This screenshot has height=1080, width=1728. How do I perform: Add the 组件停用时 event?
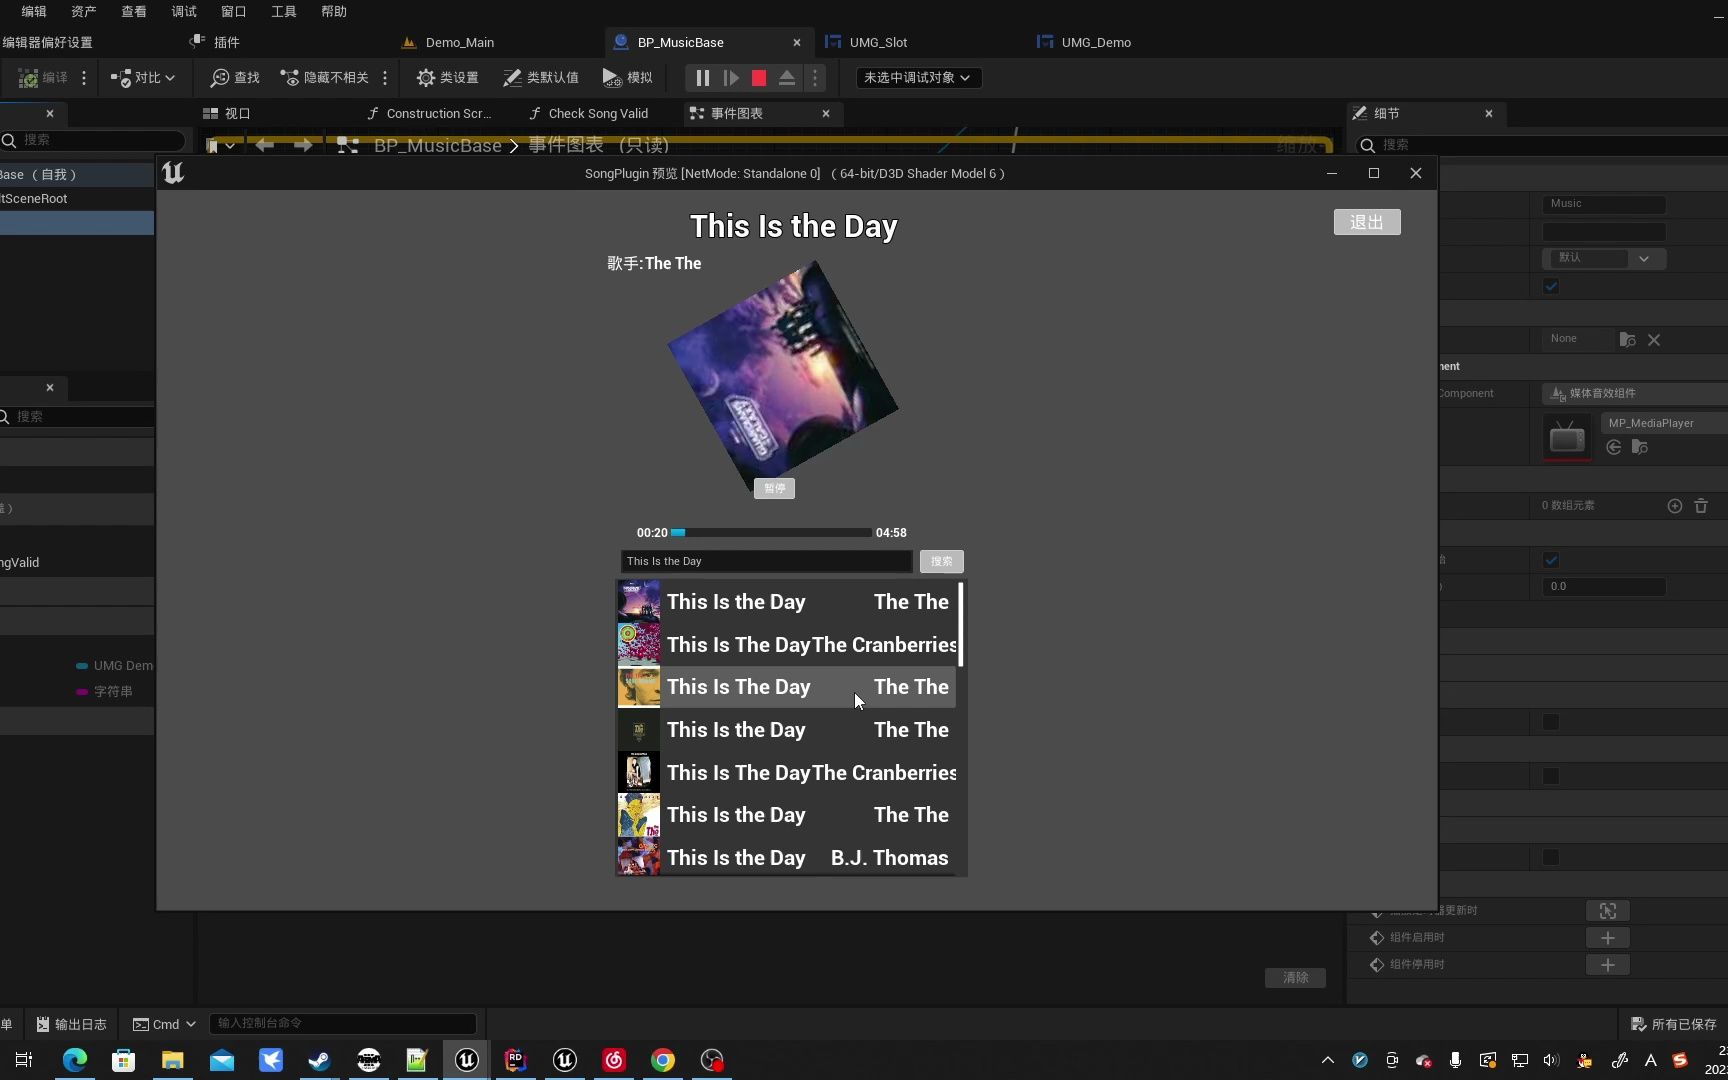tap(1608, 965)
